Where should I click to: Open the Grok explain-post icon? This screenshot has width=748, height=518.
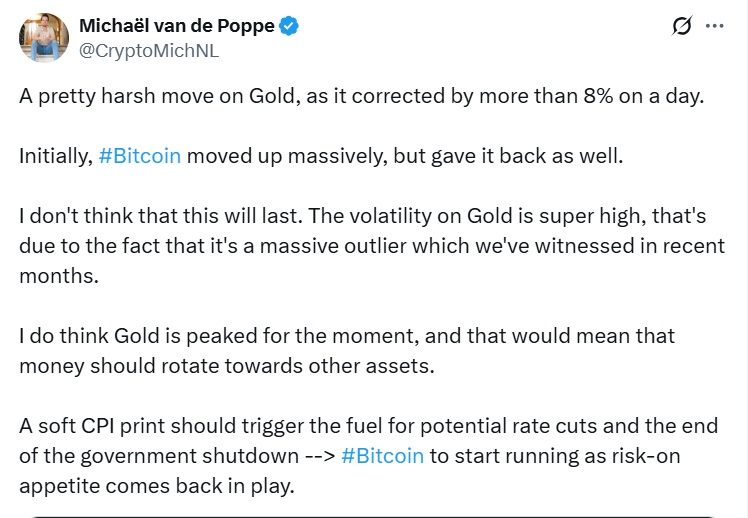[x=682, y=27]
